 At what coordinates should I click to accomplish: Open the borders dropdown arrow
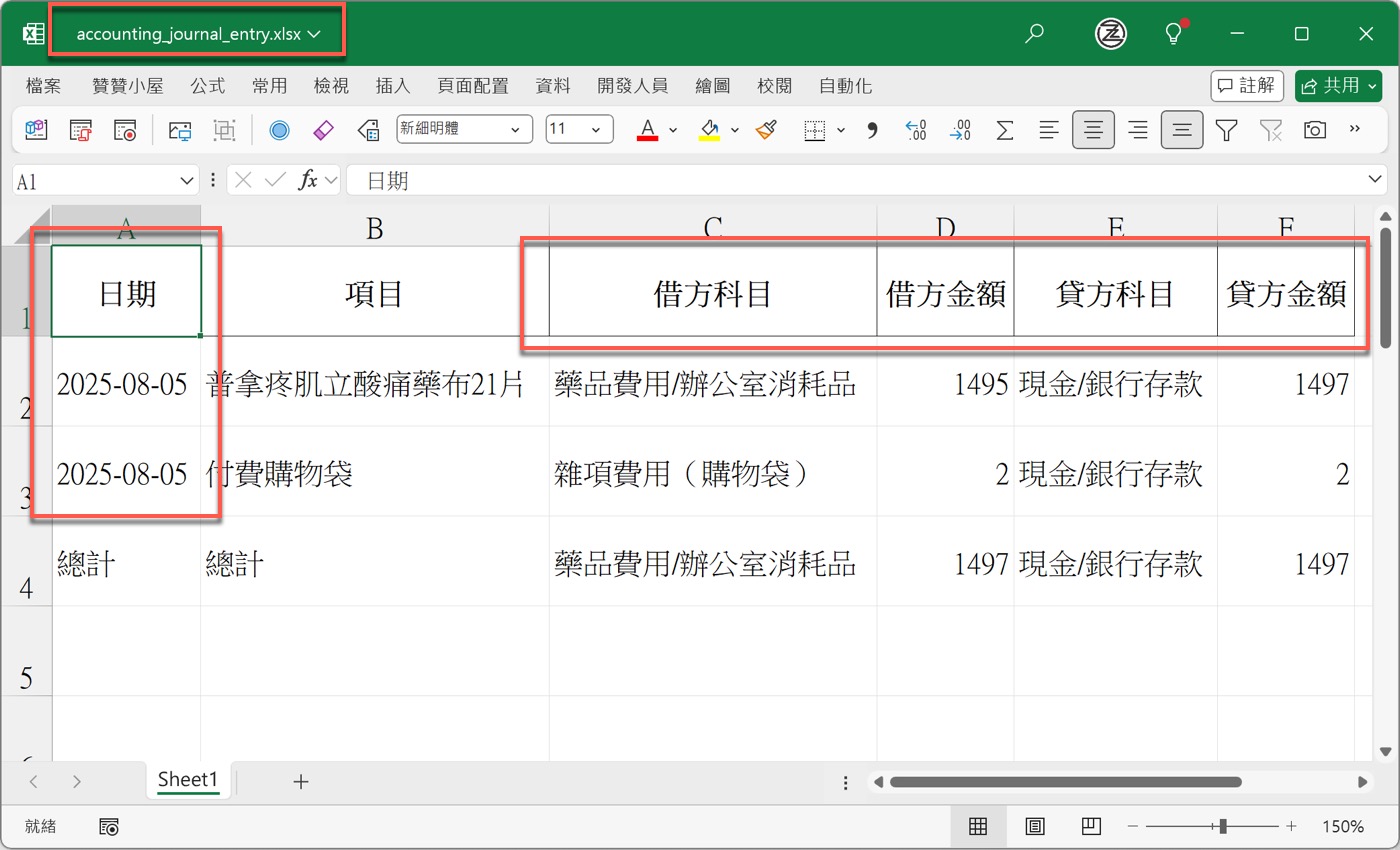[841, 129]
